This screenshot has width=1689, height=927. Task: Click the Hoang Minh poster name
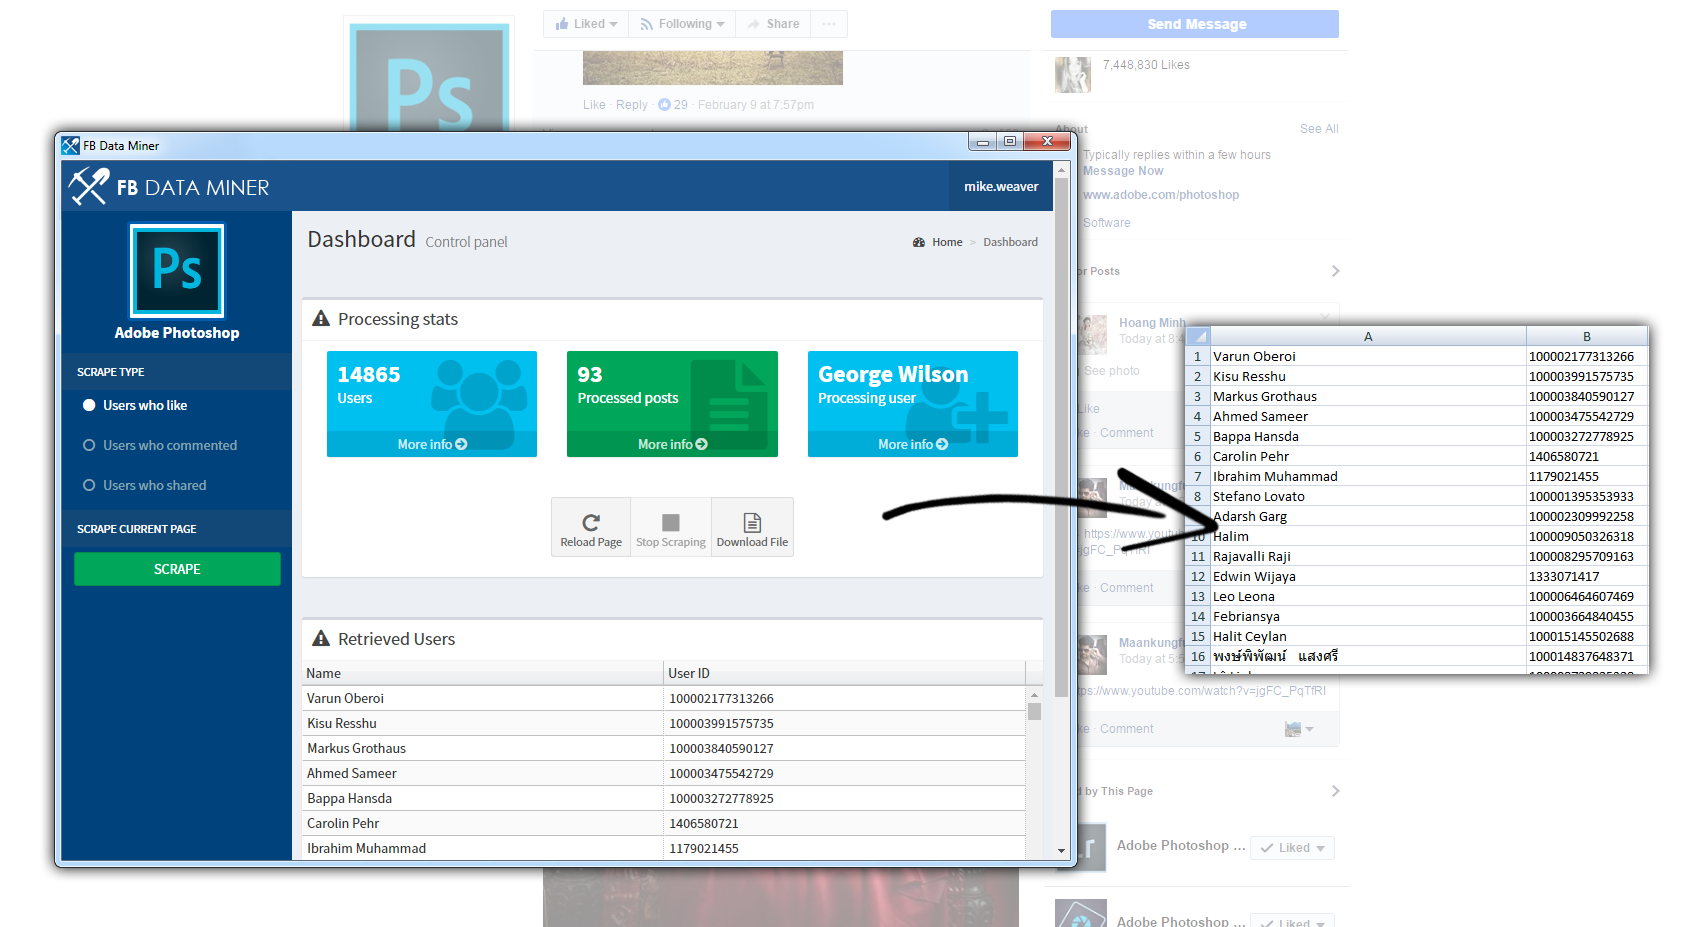(x=1151, y=323)
